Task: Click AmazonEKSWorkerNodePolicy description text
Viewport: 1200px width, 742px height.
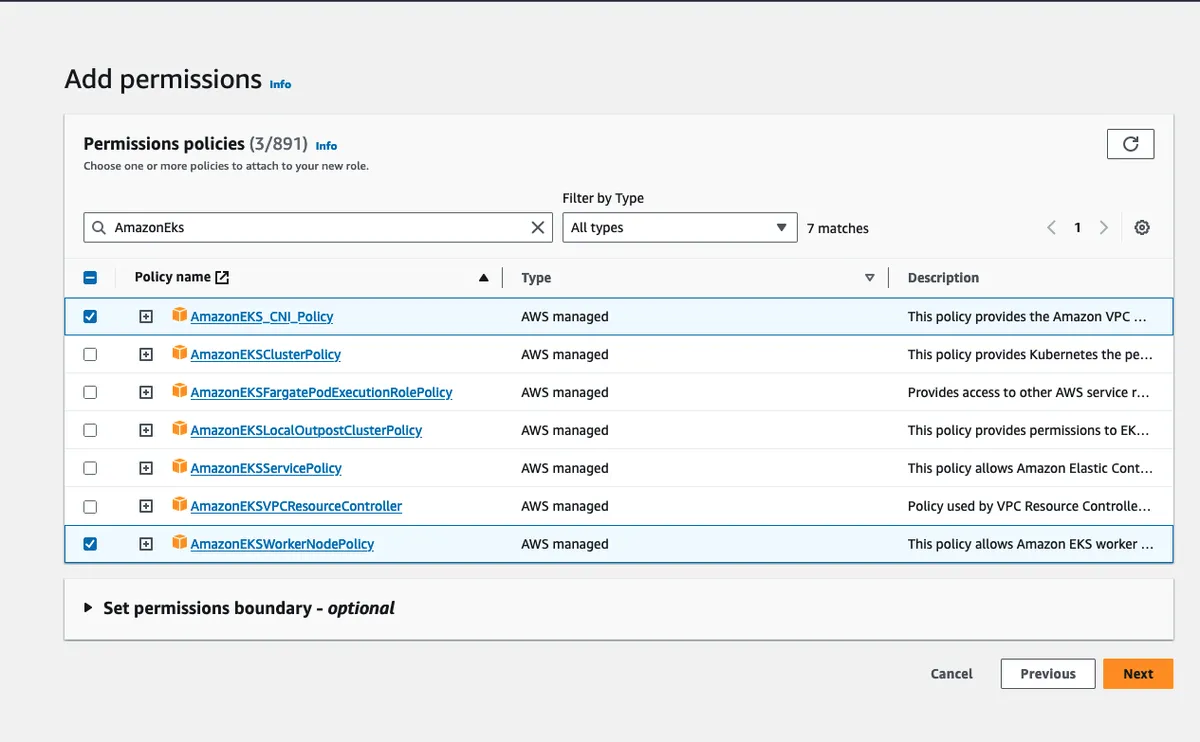Action: click(1031, 545)
